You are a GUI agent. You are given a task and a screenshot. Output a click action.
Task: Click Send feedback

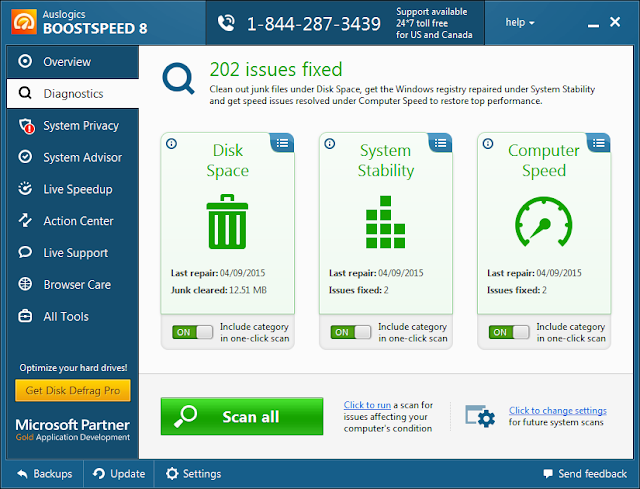tap(585, 474)
